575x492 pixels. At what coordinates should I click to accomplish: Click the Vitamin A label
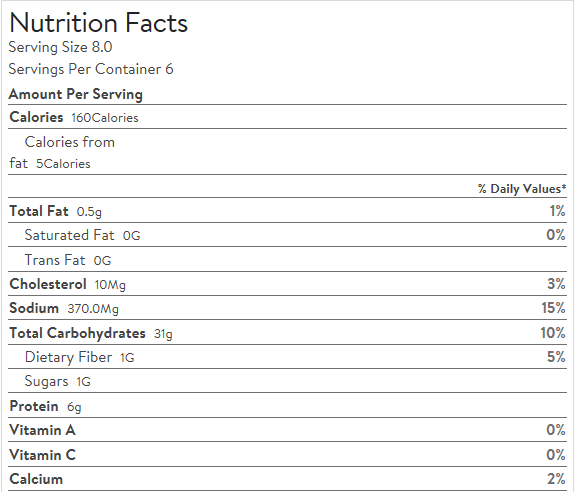tap(43, 430)
